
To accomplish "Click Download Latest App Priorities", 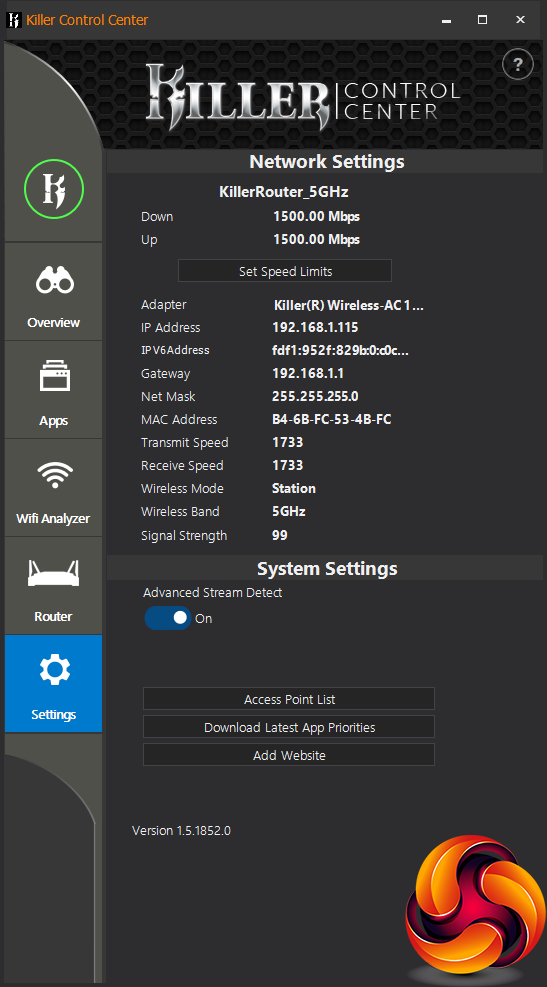I will point(289,727).
